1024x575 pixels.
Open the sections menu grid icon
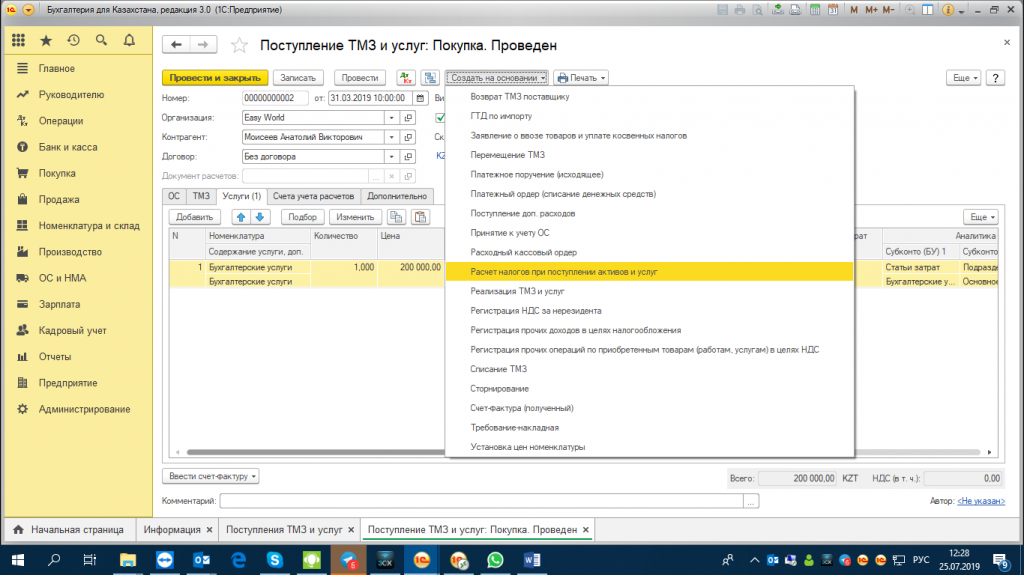click(x=18, y=41)
